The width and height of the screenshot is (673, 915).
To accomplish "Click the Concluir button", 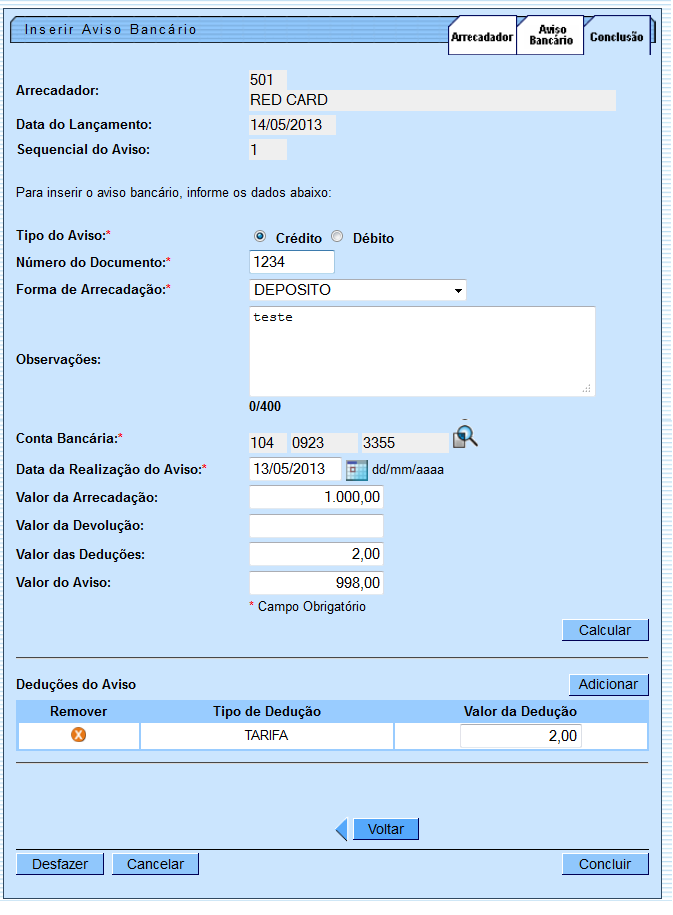I will pos(605,864).
